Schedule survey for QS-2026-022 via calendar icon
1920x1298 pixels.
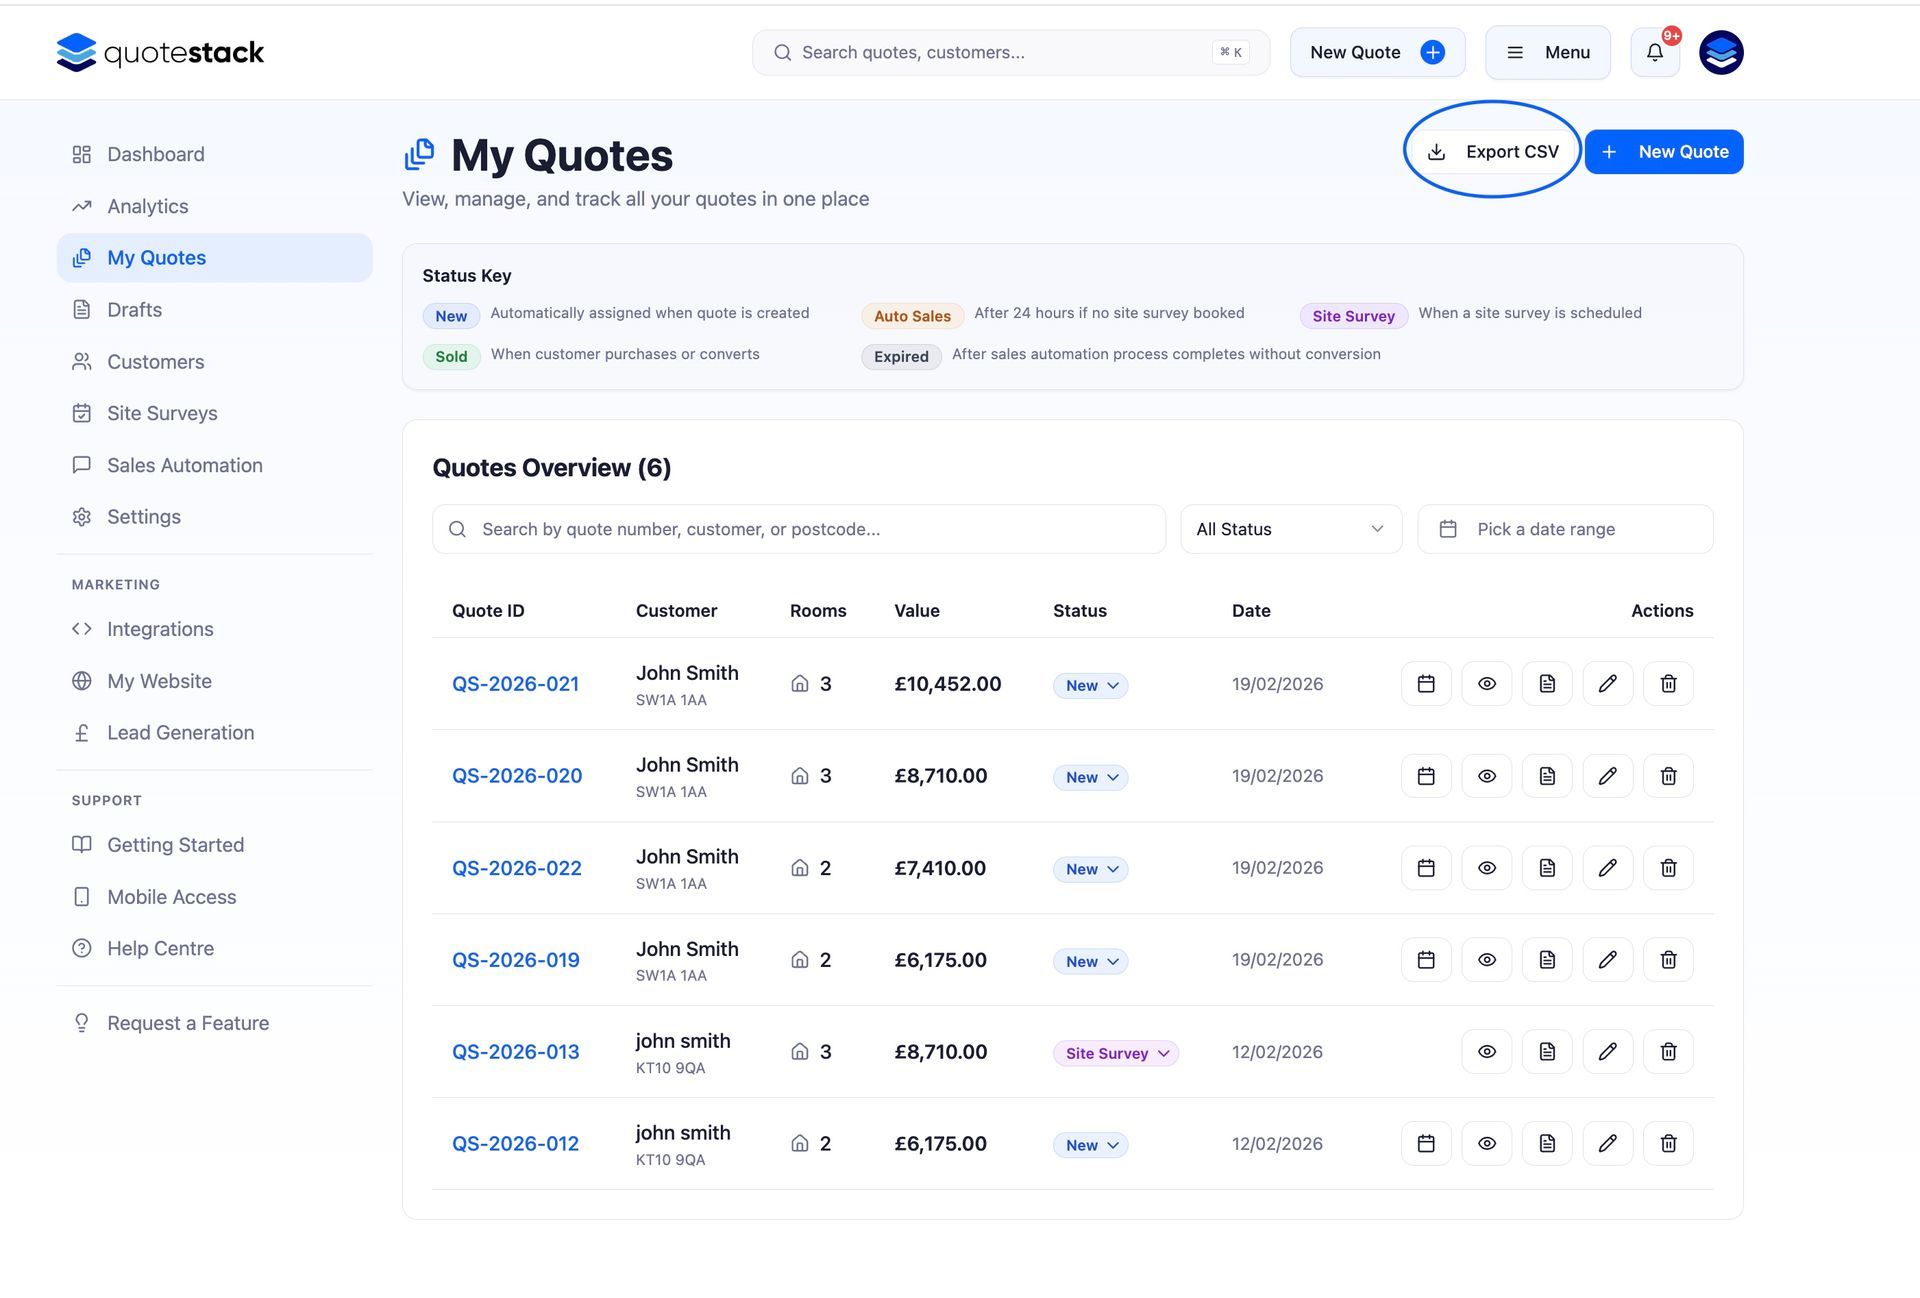tap(1426, 868)
